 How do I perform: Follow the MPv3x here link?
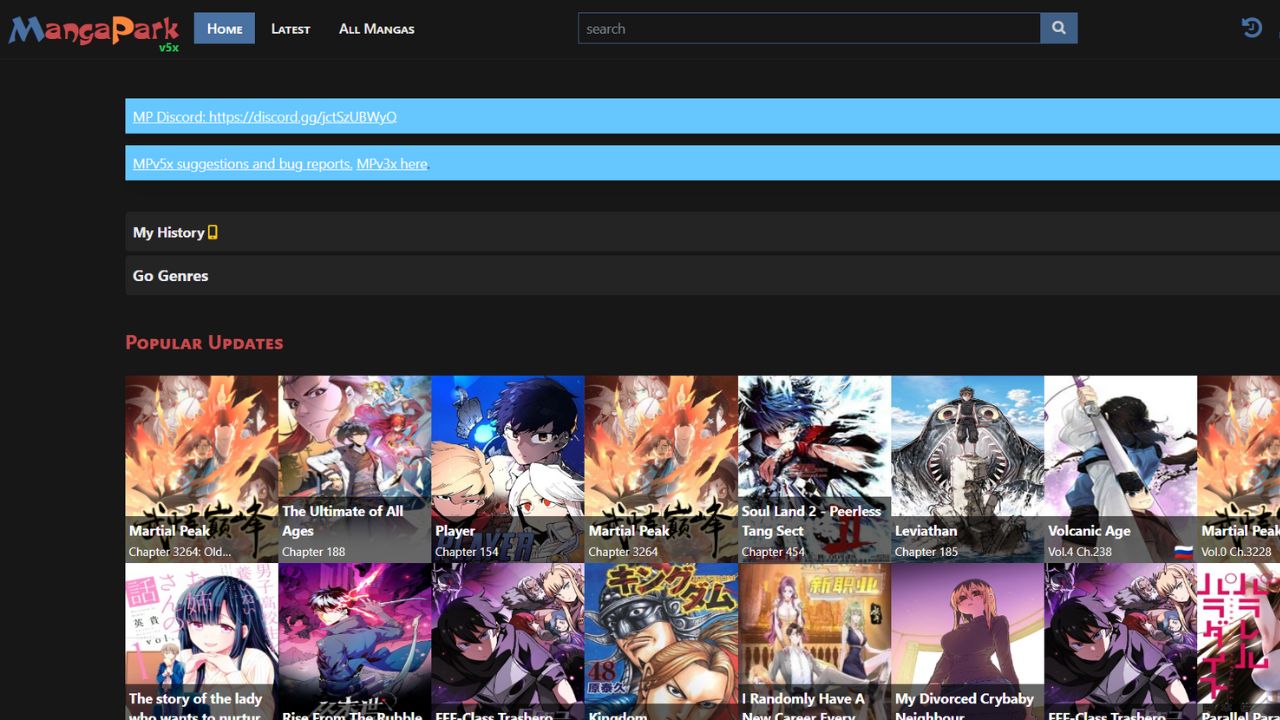[392, 164]
